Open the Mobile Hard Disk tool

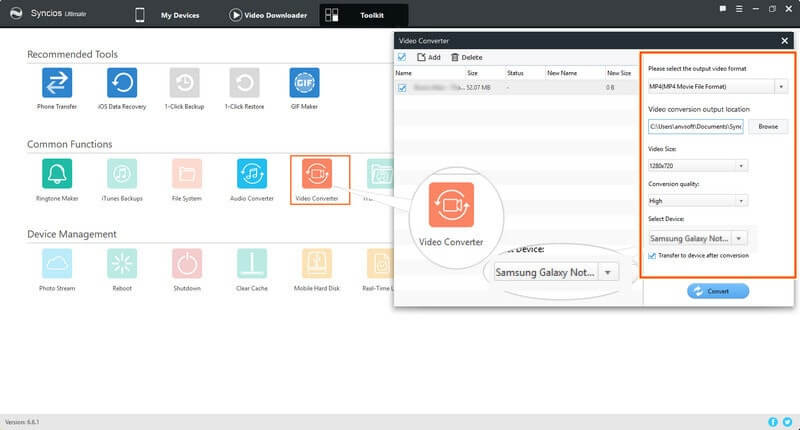[317, 263]
